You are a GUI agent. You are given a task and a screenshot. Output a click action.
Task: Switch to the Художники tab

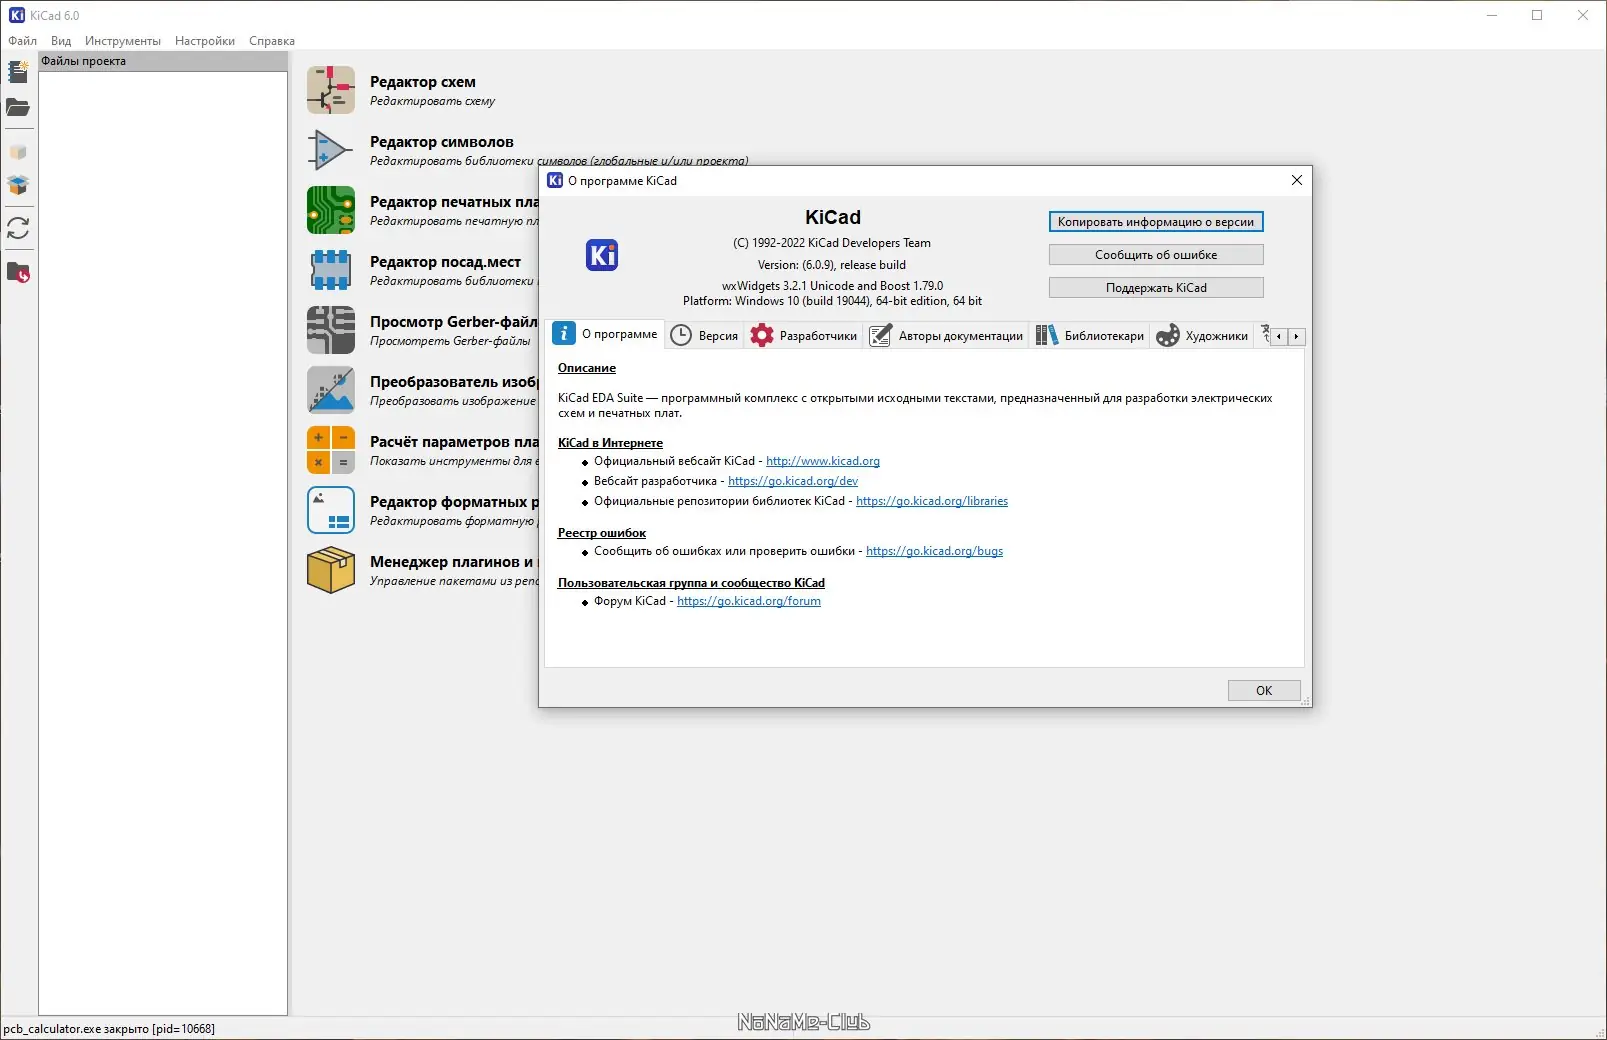[x=1202, y=336]
